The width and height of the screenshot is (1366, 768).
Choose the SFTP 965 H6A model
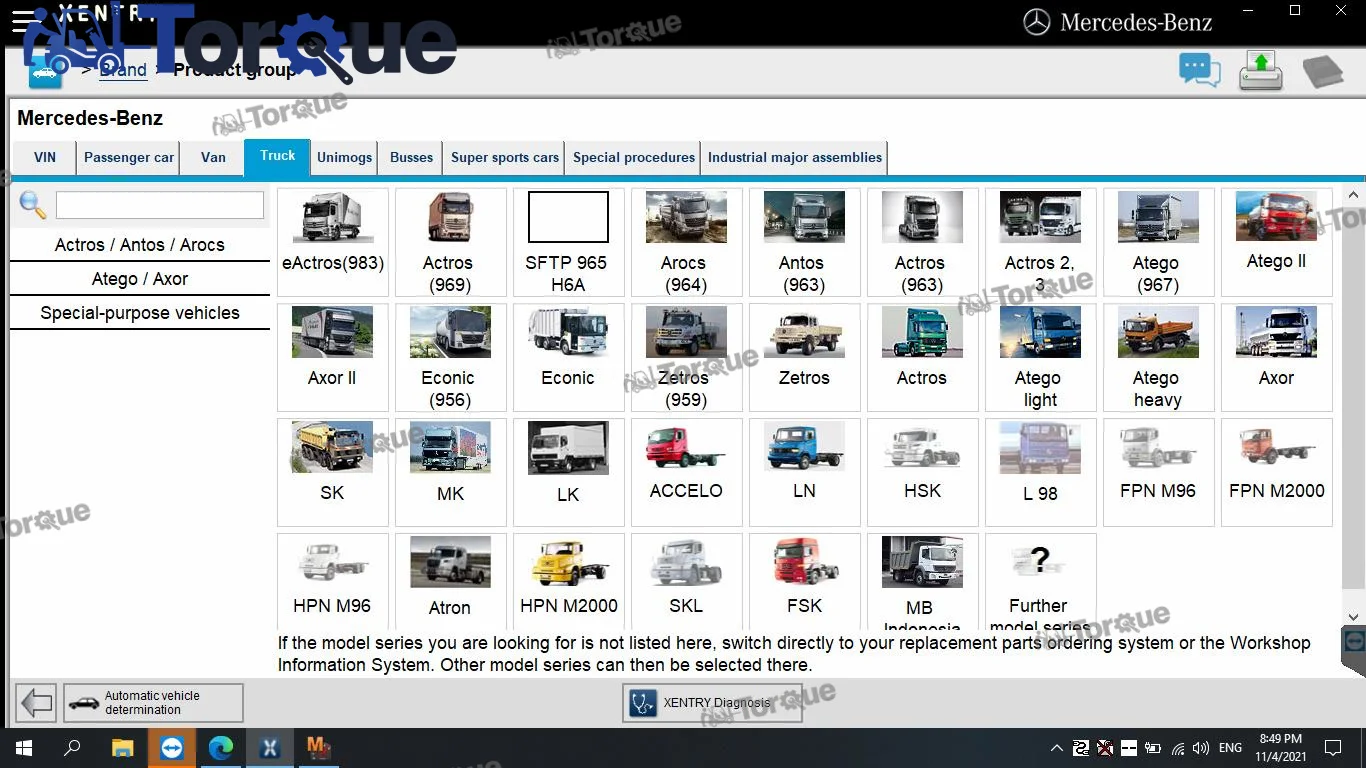coord(569,242)
